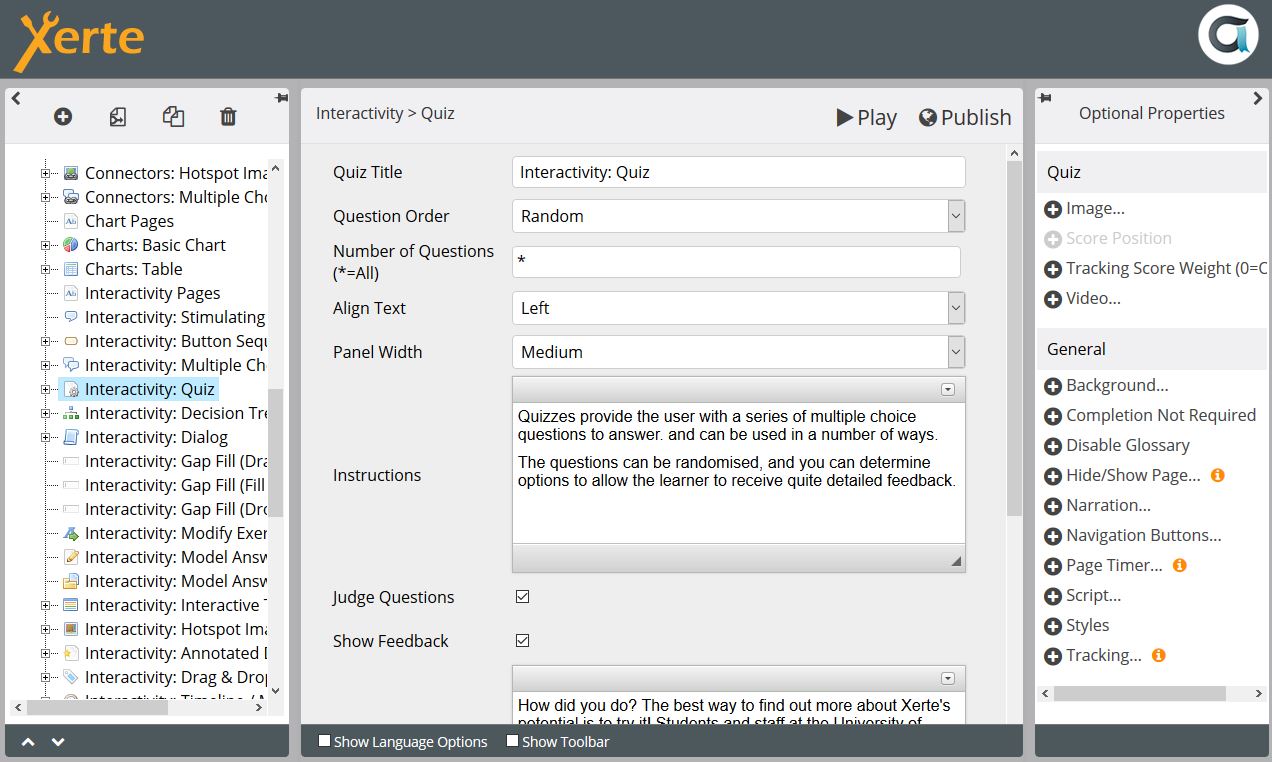The width and height of the screenshot is (1272, 762).
Task: Expand the Interactivity: Dialog tree node
Action: [x=45, y=437]
